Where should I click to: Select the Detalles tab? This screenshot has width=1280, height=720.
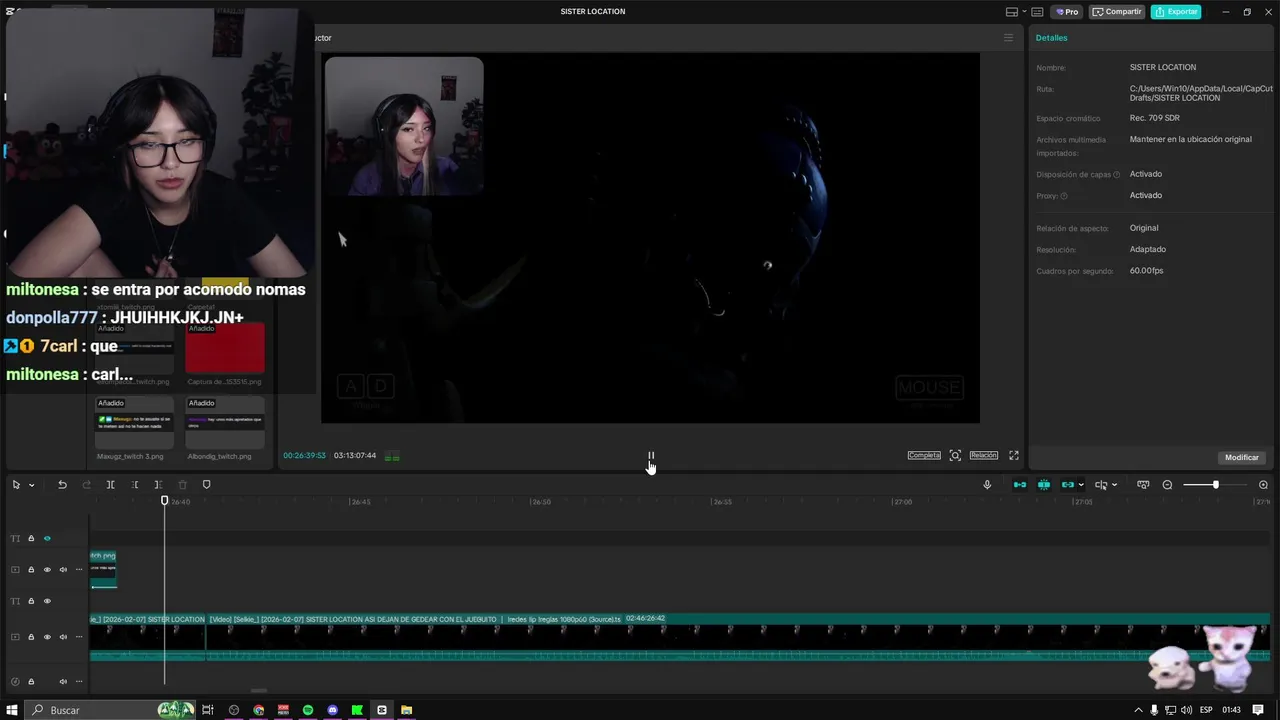tap(1051, 38)
